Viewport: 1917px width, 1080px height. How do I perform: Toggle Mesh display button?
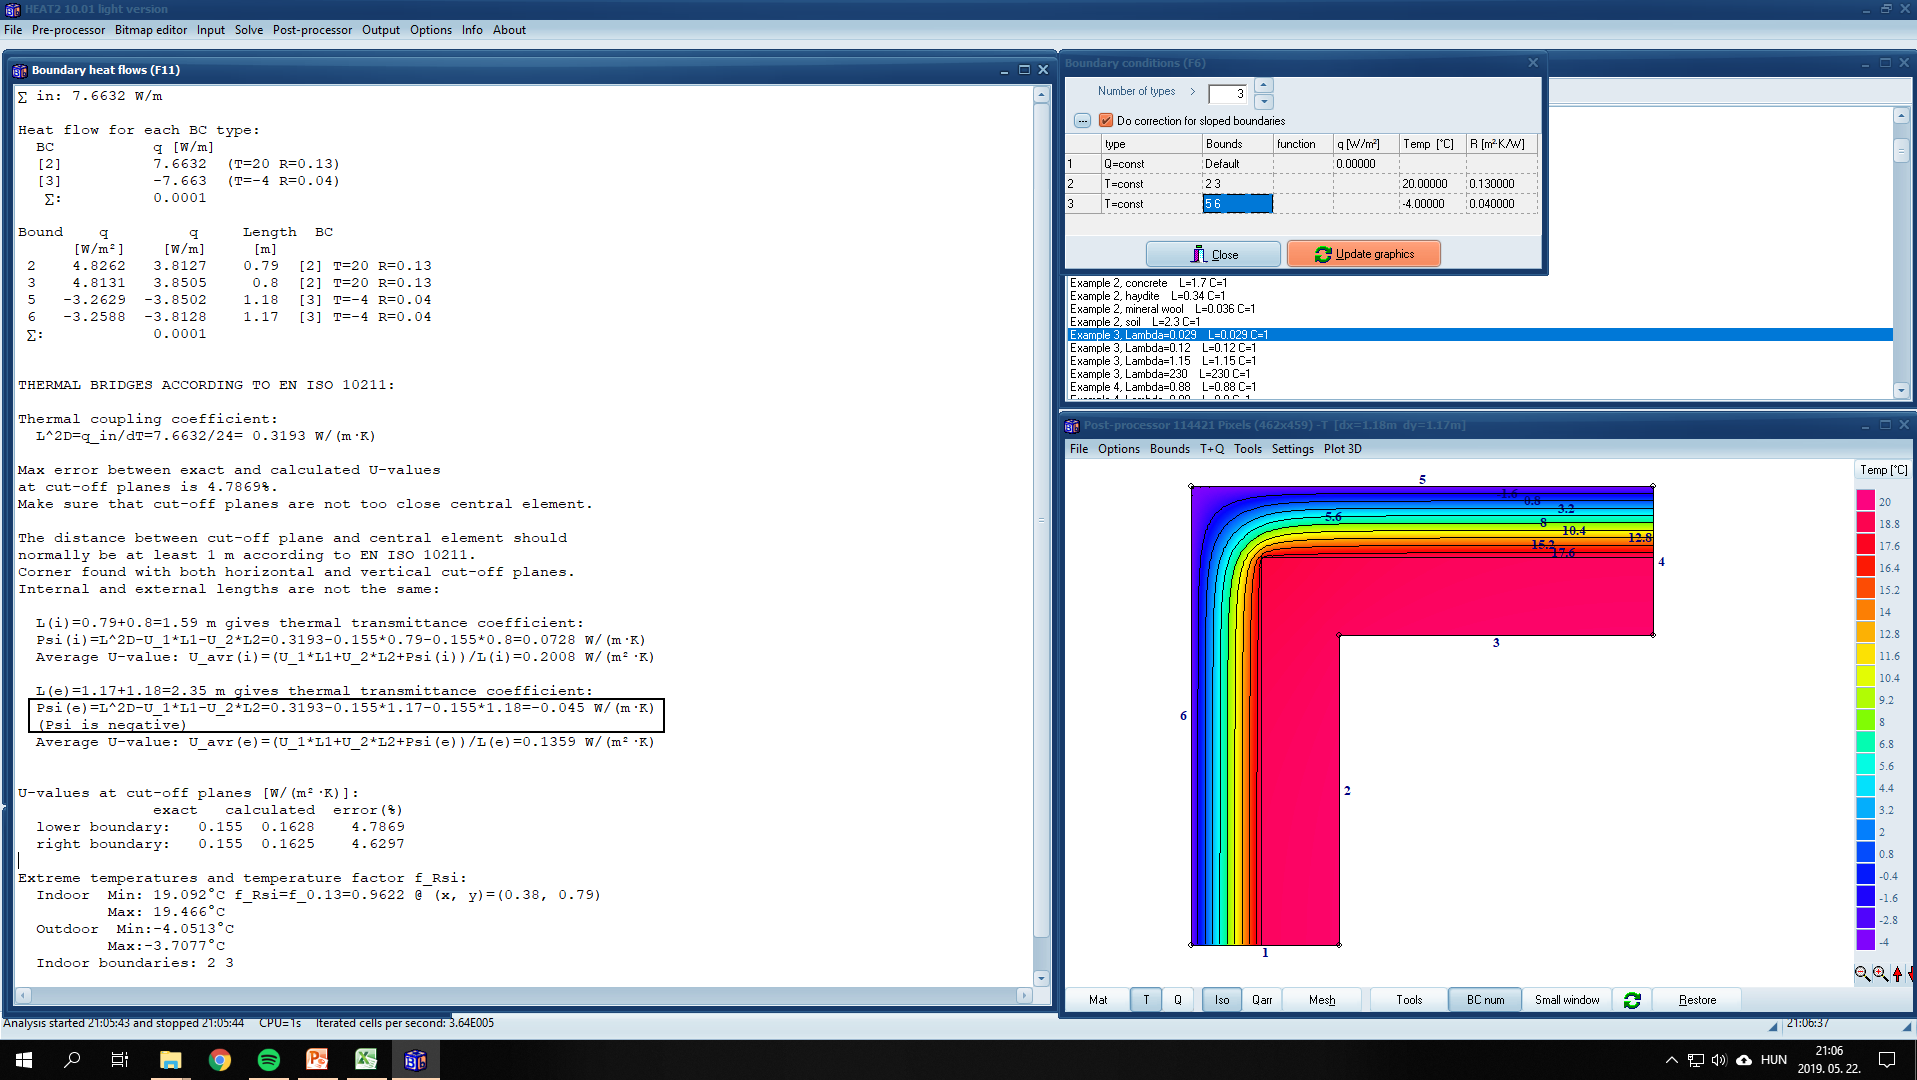(1322, 1000)
